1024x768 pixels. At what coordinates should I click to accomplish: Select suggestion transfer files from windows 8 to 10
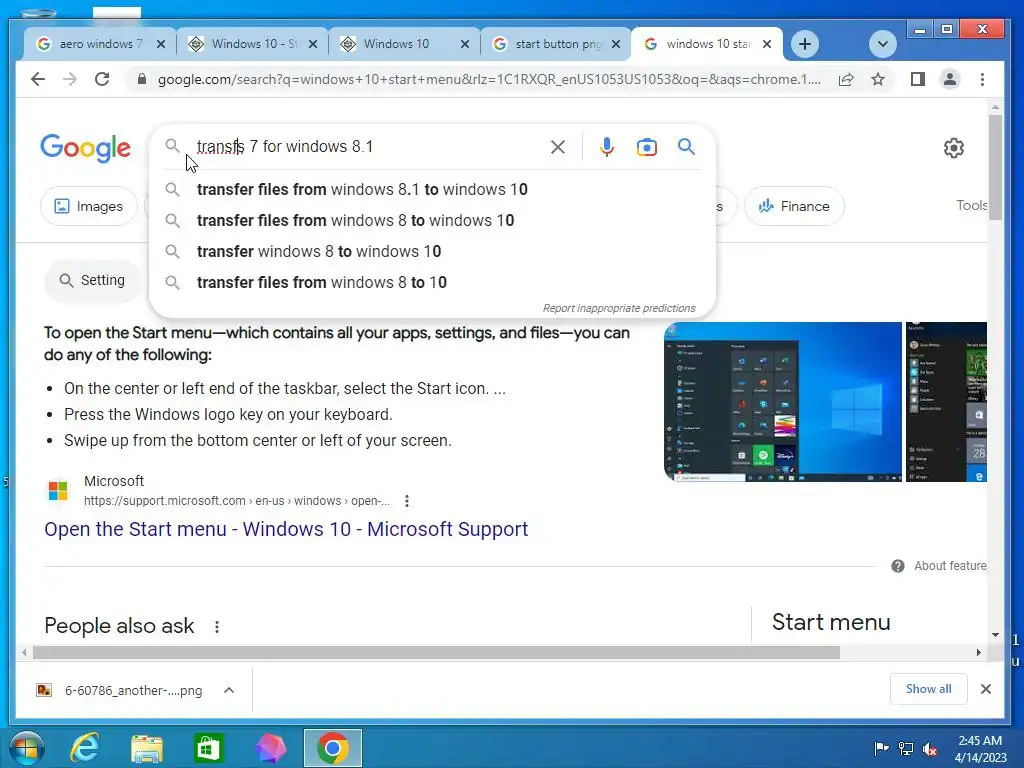coord(432,283)
